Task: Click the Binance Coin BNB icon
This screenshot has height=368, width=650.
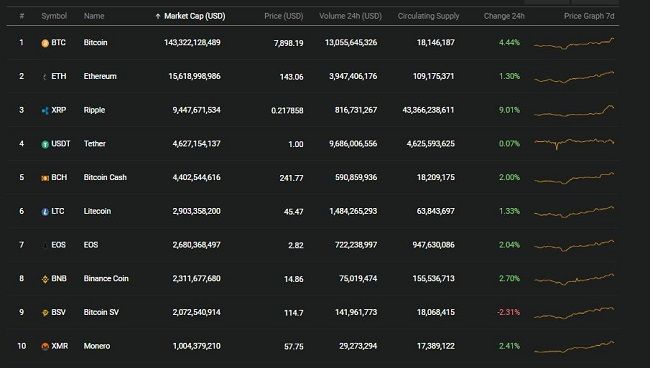Action: tap(45, 279)
